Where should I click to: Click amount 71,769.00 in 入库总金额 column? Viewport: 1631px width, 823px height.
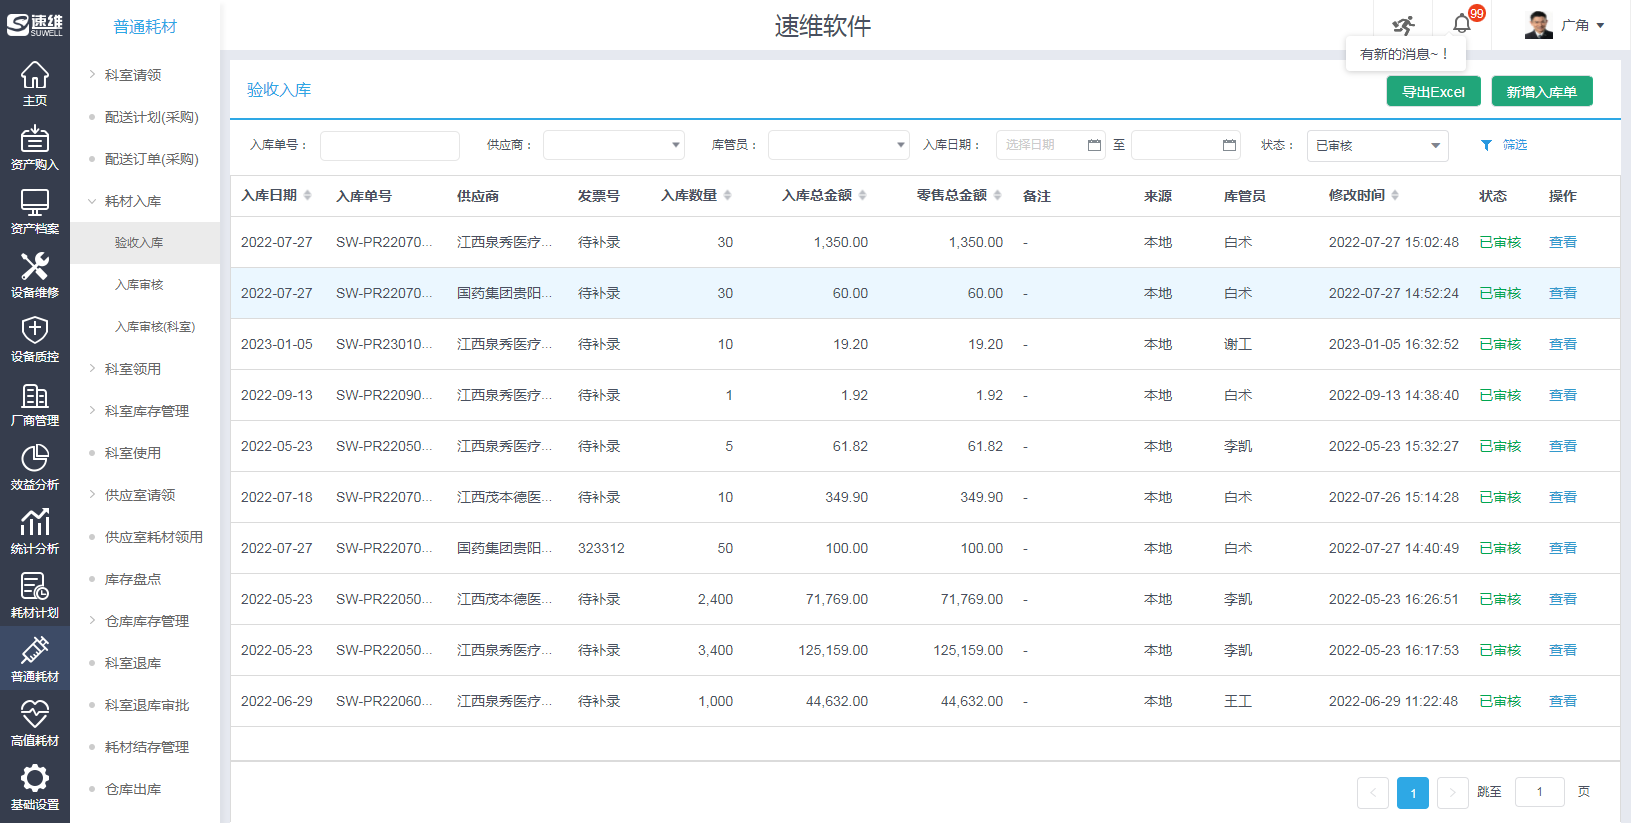click(836, 599)
